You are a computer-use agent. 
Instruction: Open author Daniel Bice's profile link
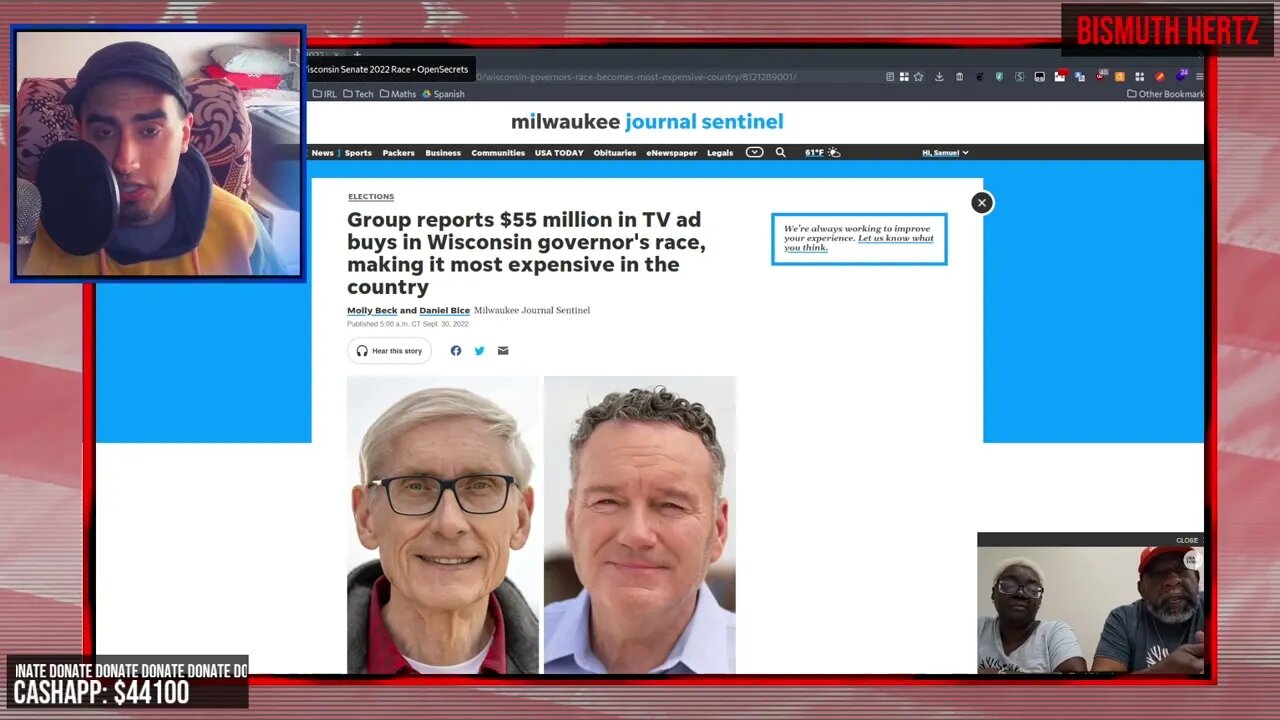click(x=444, y=311)
